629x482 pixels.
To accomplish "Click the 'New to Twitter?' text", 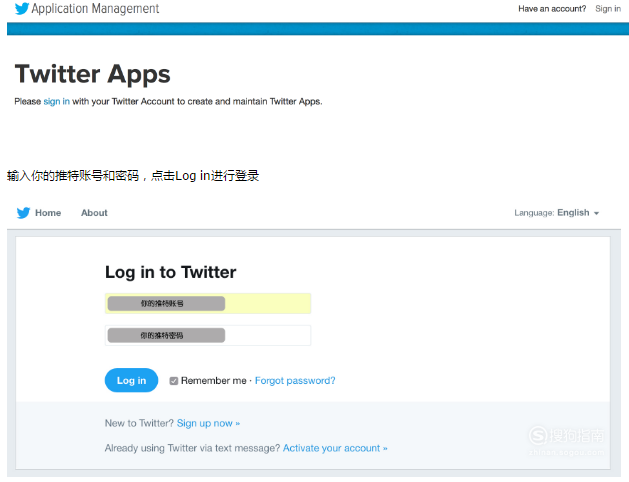I will point(139,423).
